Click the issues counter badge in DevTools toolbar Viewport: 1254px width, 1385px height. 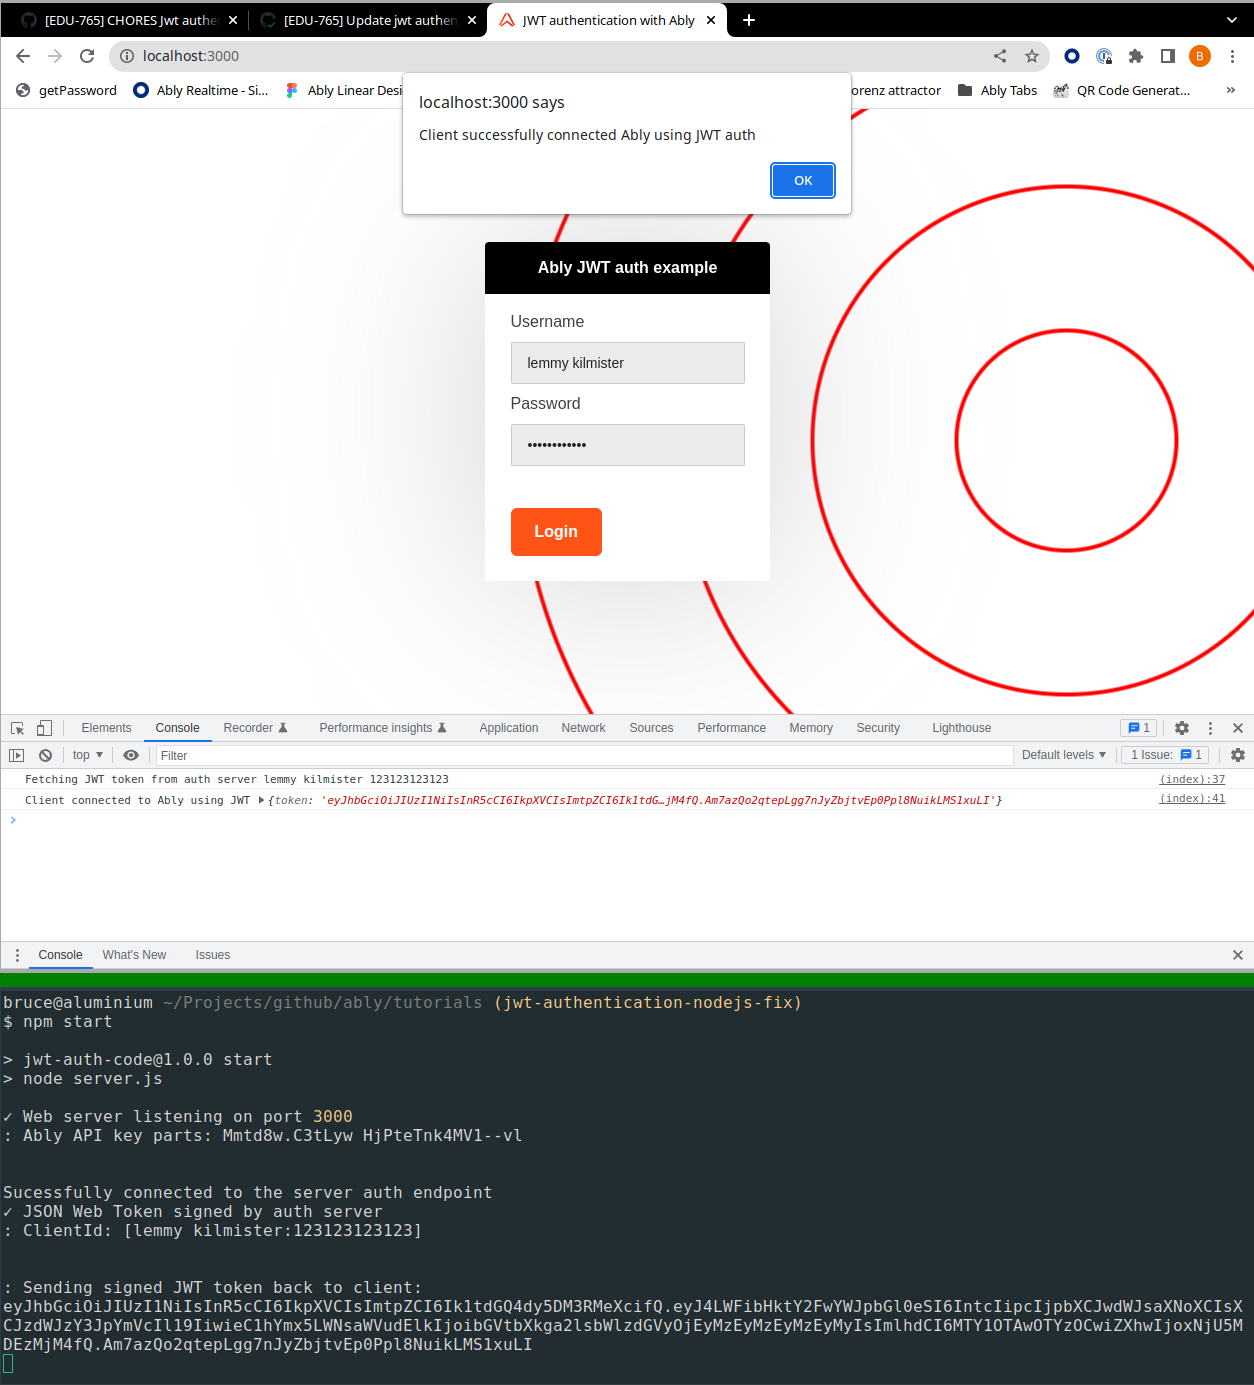1138,728
